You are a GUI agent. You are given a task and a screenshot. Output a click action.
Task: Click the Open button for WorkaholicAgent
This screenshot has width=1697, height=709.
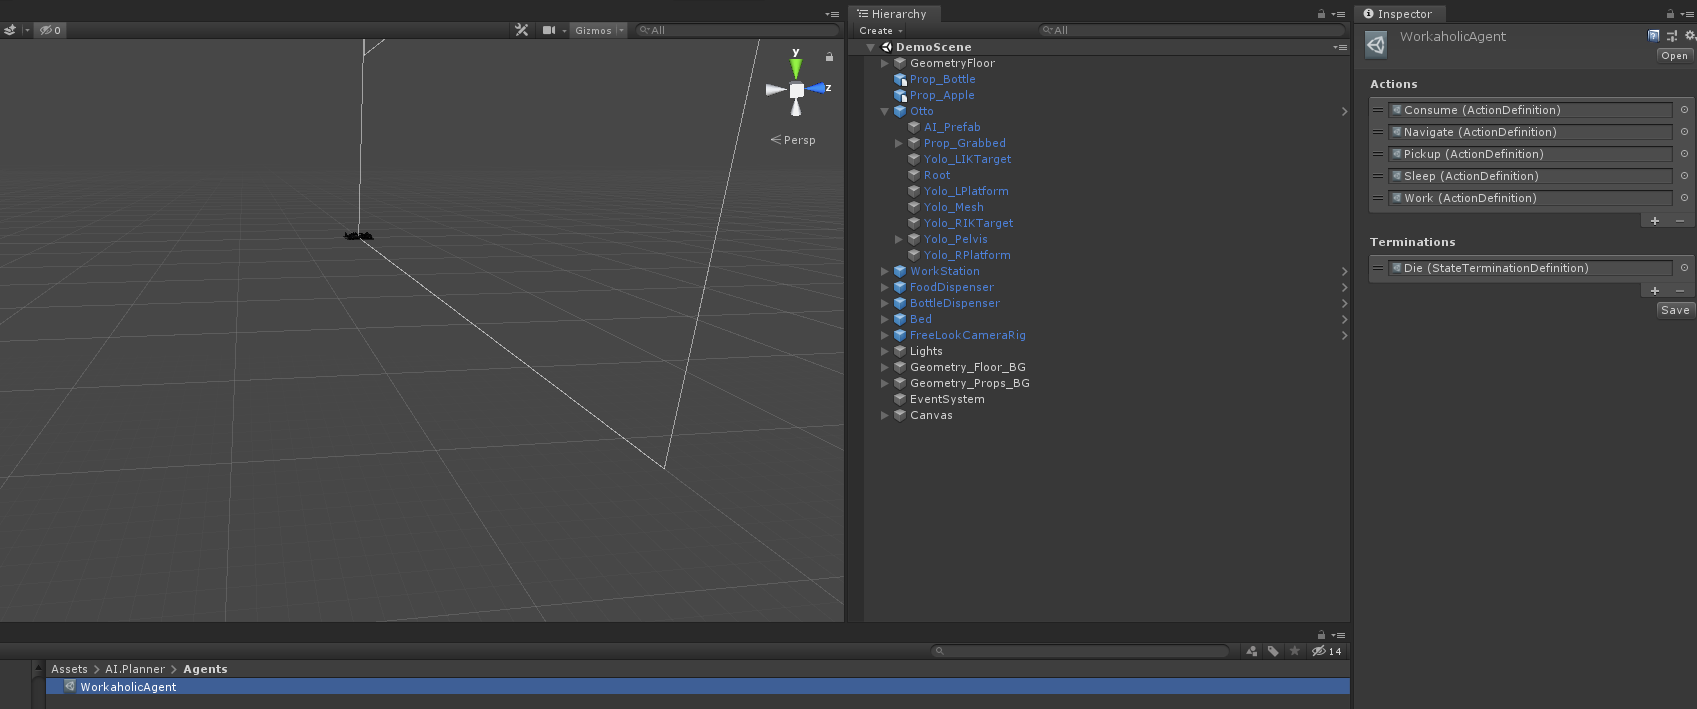1674,56
